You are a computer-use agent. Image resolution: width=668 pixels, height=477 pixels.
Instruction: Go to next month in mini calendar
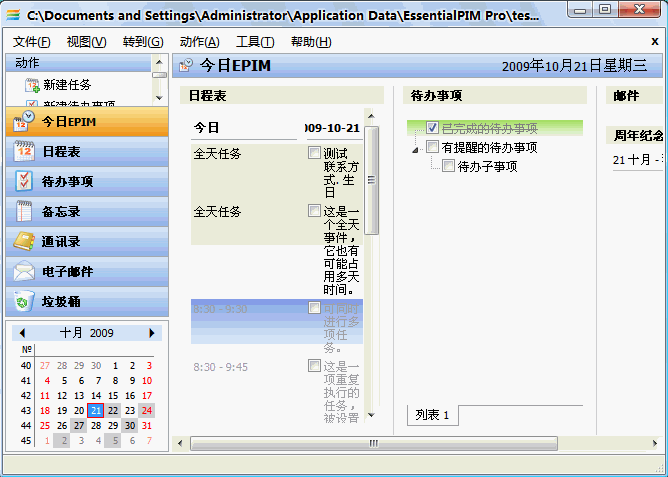click(x=152, y=333)
